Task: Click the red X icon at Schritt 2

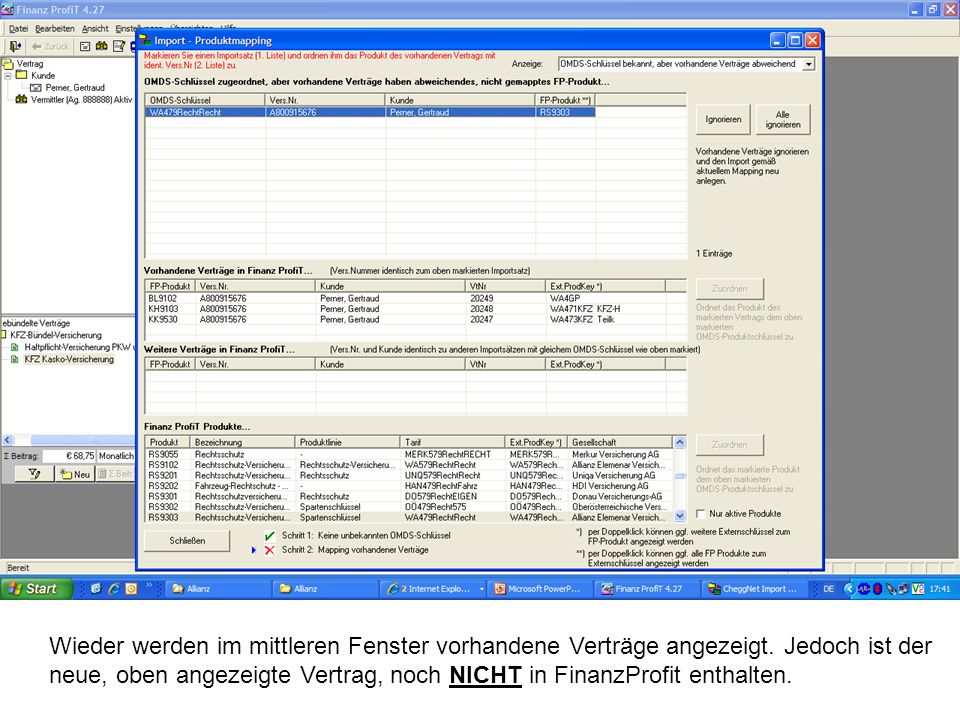Action: pyautogui.click(x=269, y=550)
